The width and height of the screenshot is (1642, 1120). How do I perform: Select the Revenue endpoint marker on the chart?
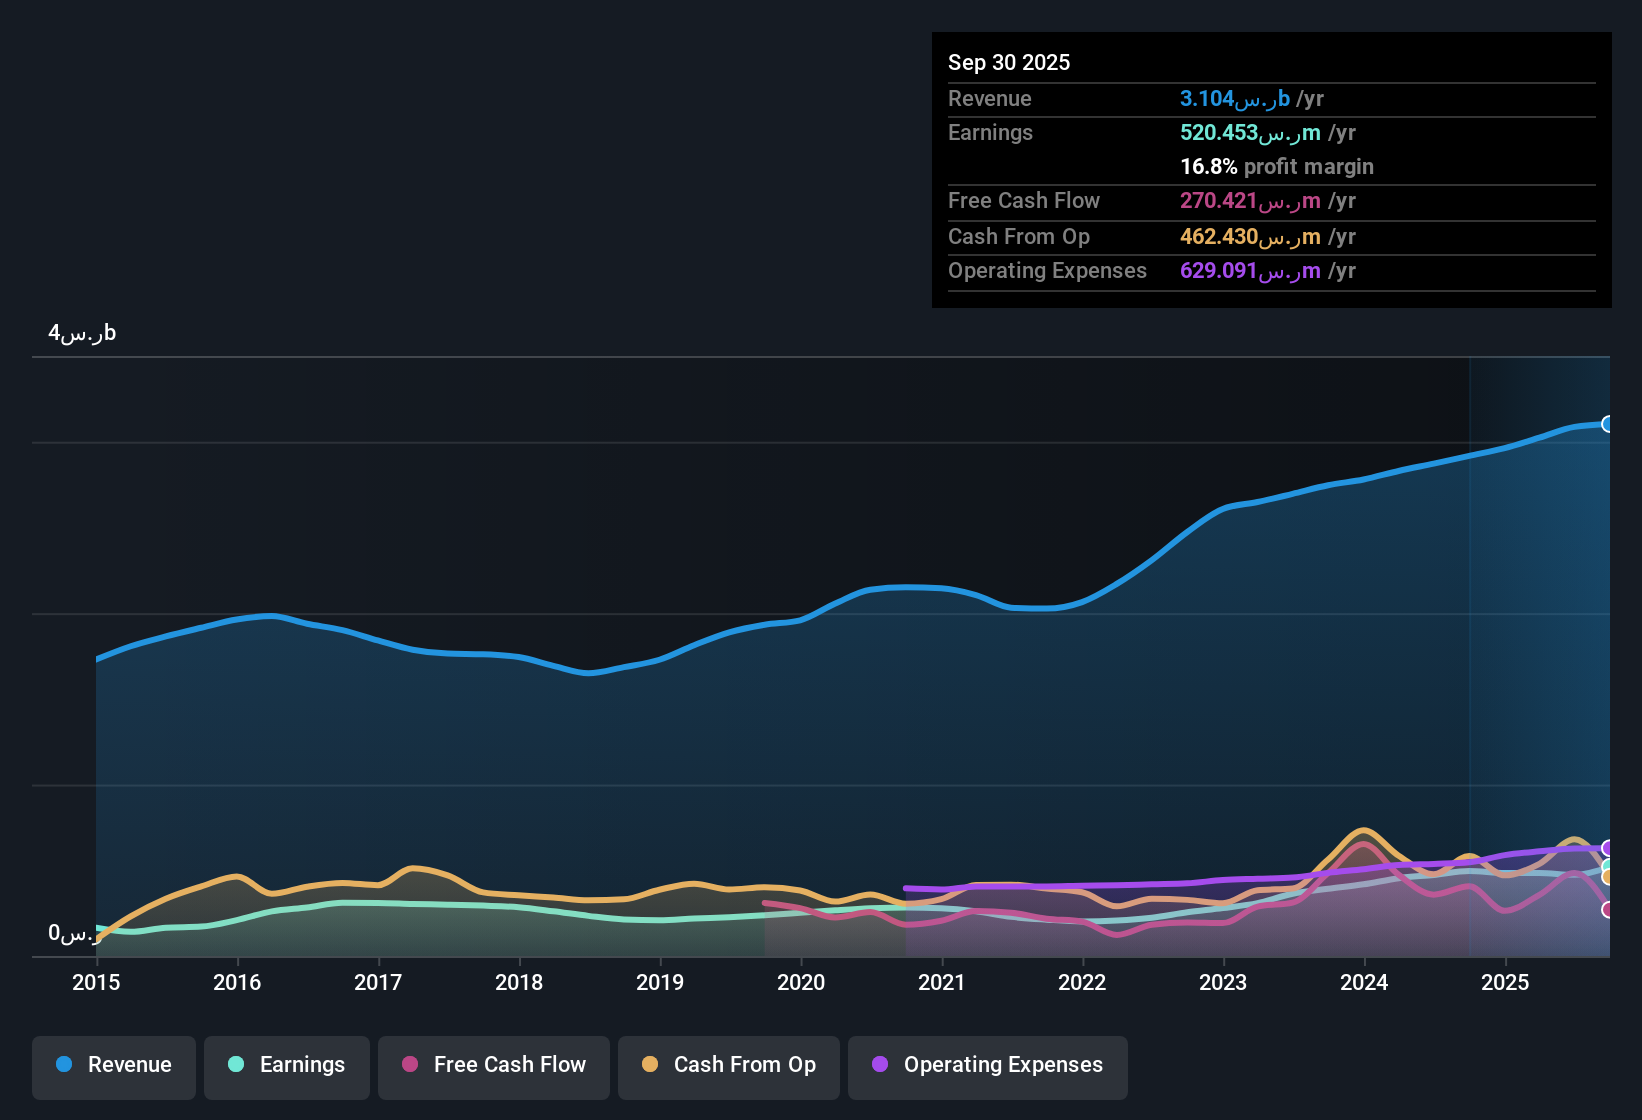1607,424
